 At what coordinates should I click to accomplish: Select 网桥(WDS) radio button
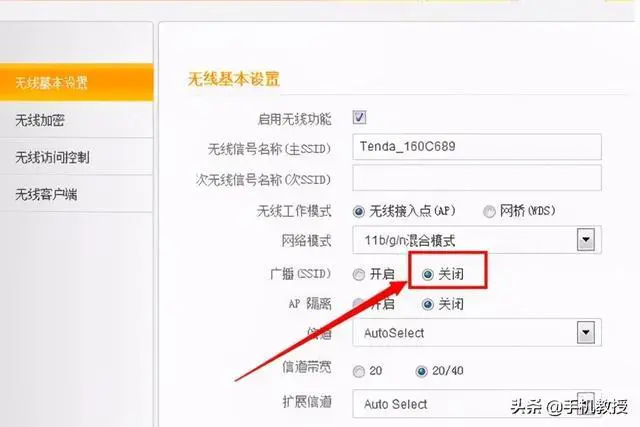click(489, 211)
